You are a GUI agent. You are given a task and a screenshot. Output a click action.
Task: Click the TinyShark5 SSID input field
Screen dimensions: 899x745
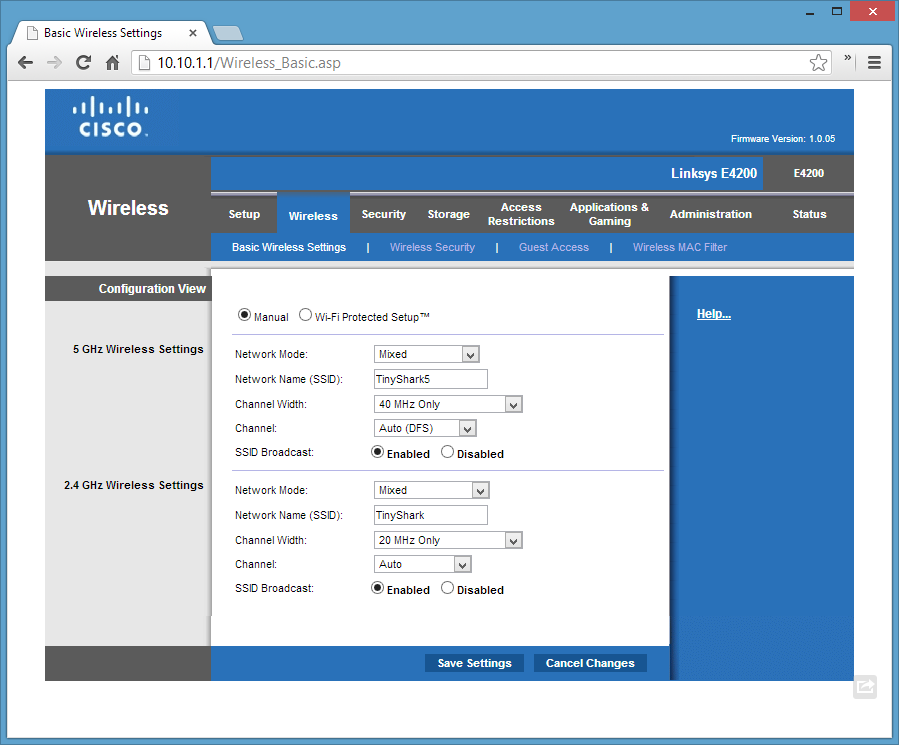click(430, 379)
